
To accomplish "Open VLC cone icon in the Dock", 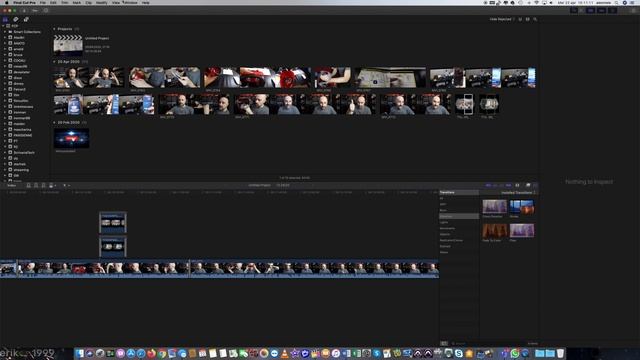I will click(x=284, y=353).
